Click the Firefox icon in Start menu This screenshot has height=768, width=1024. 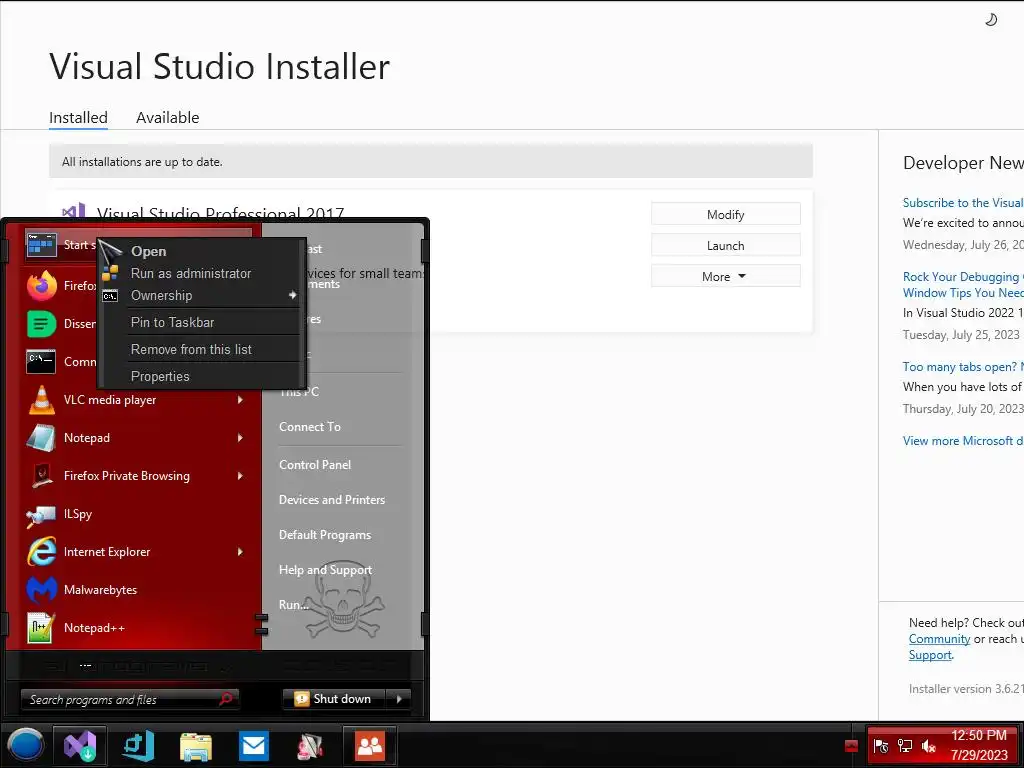coord(42,285)
